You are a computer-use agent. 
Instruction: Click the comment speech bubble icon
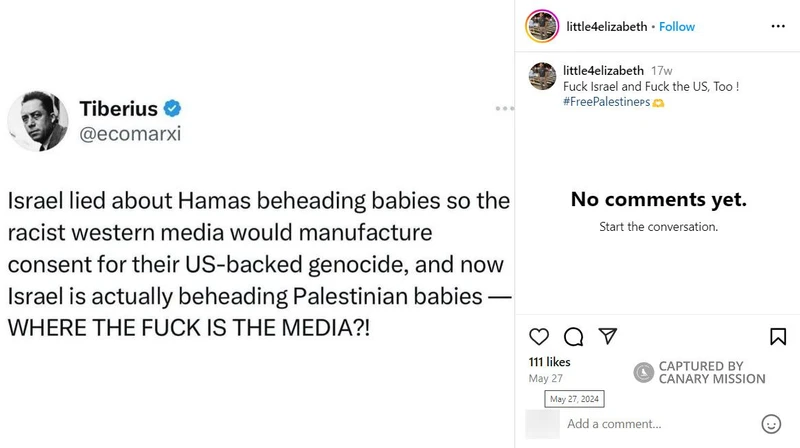coord(573,336)
